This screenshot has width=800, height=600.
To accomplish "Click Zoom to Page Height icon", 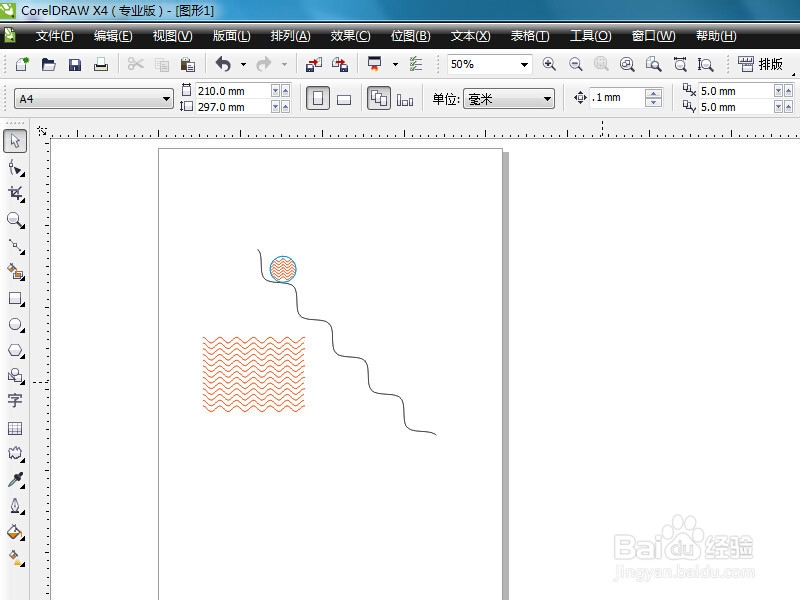I will click(706, 64).
